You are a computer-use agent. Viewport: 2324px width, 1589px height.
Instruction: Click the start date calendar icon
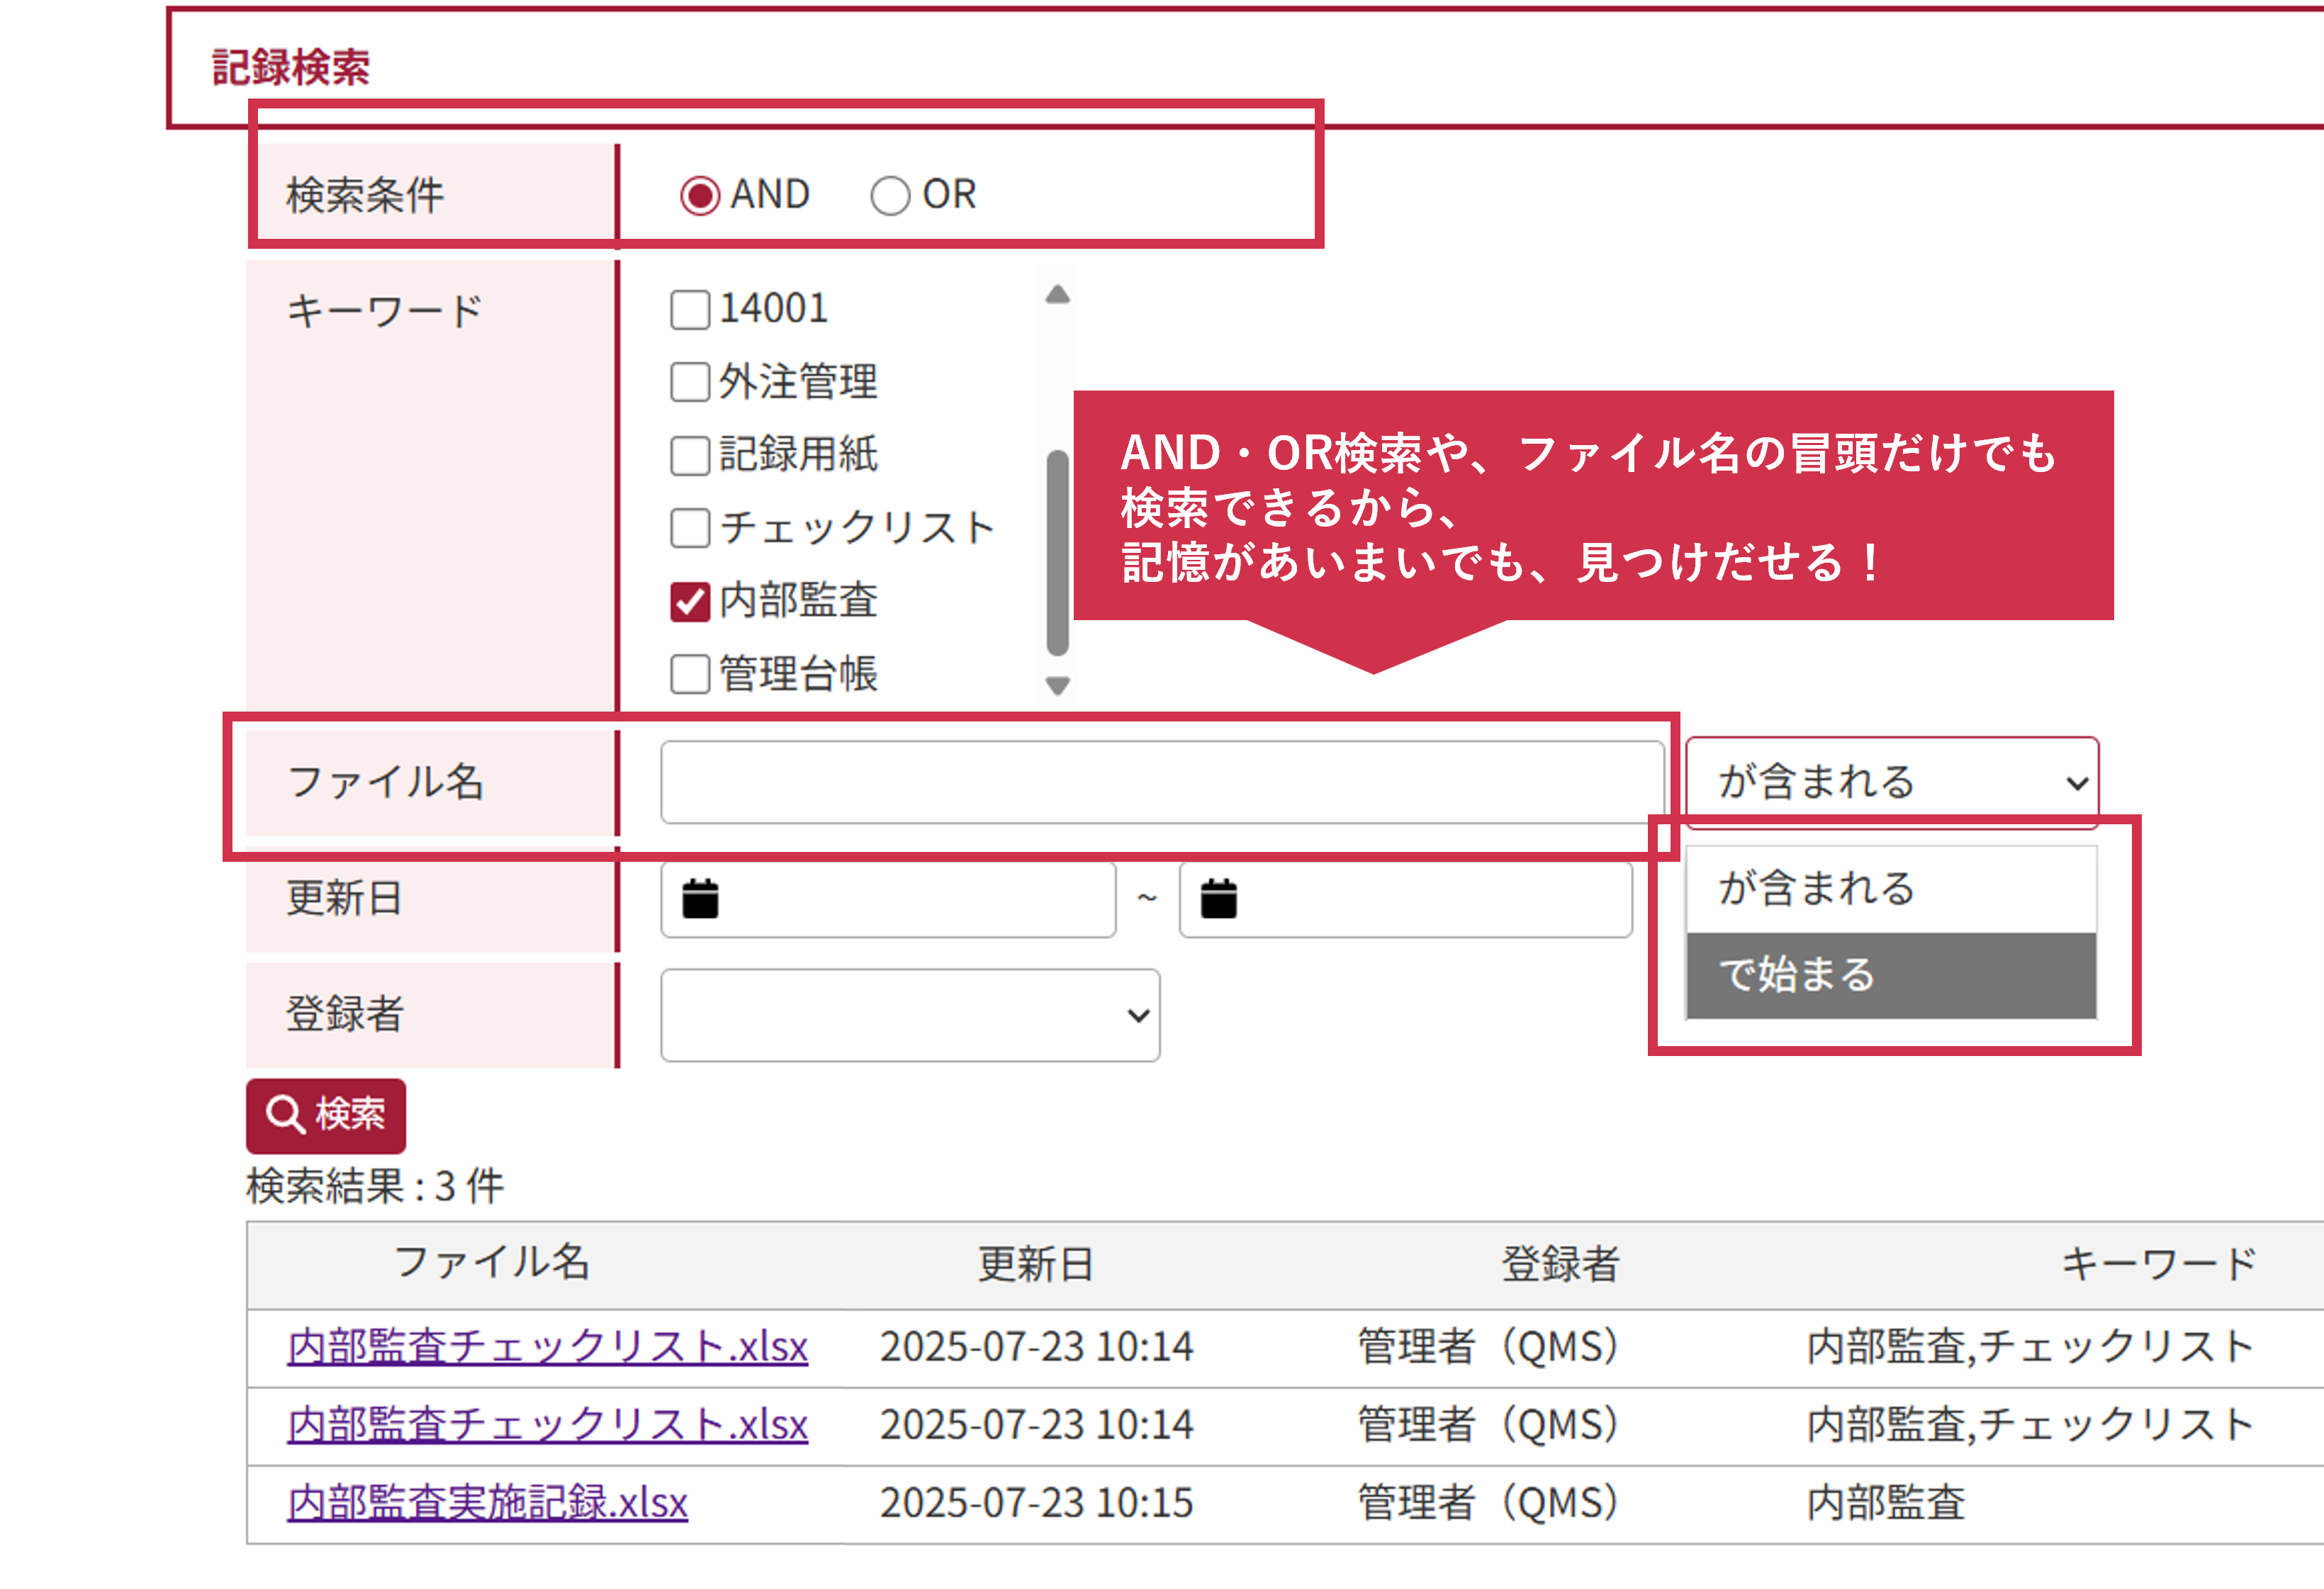[x=700, y=898]
